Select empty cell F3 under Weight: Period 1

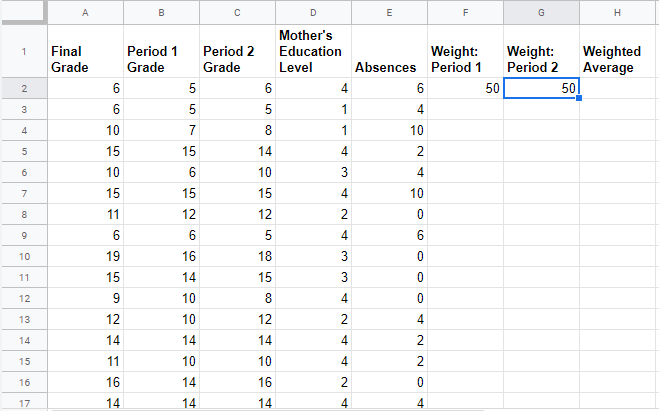pyautogui.click(x=466, y=109)
